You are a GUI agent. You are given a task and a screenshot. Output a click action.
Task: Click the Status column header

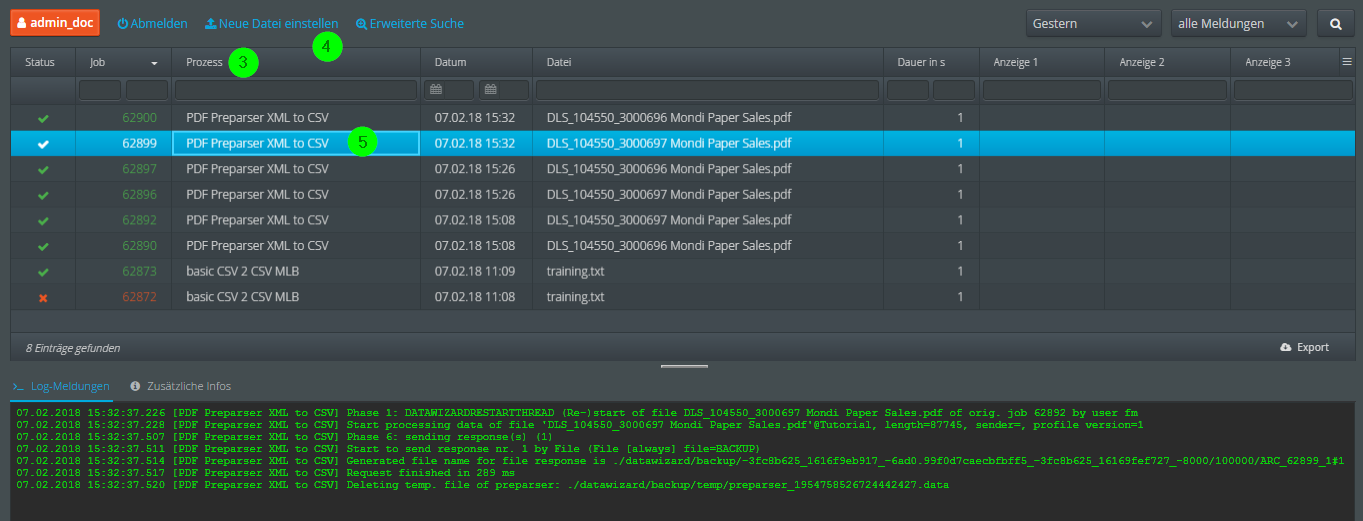43,62
